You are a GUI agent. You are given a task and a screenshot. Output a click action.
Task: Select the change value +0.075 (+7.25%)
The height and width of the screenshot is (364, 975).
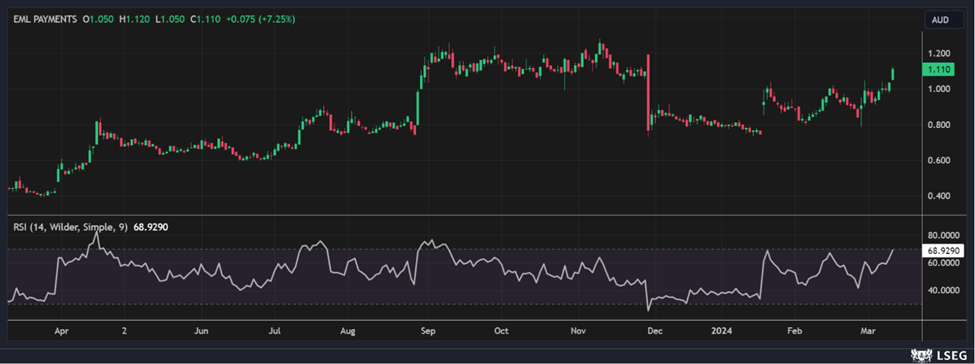click(x=260, y=19)
